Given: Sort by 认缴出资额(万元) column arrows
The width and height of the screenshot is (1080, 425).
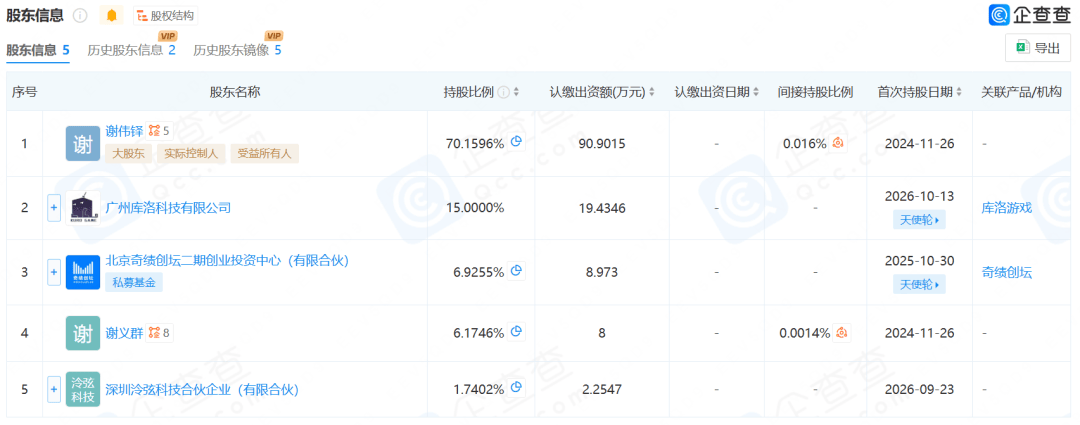Looking at the screenshot, I should point(652,92).
